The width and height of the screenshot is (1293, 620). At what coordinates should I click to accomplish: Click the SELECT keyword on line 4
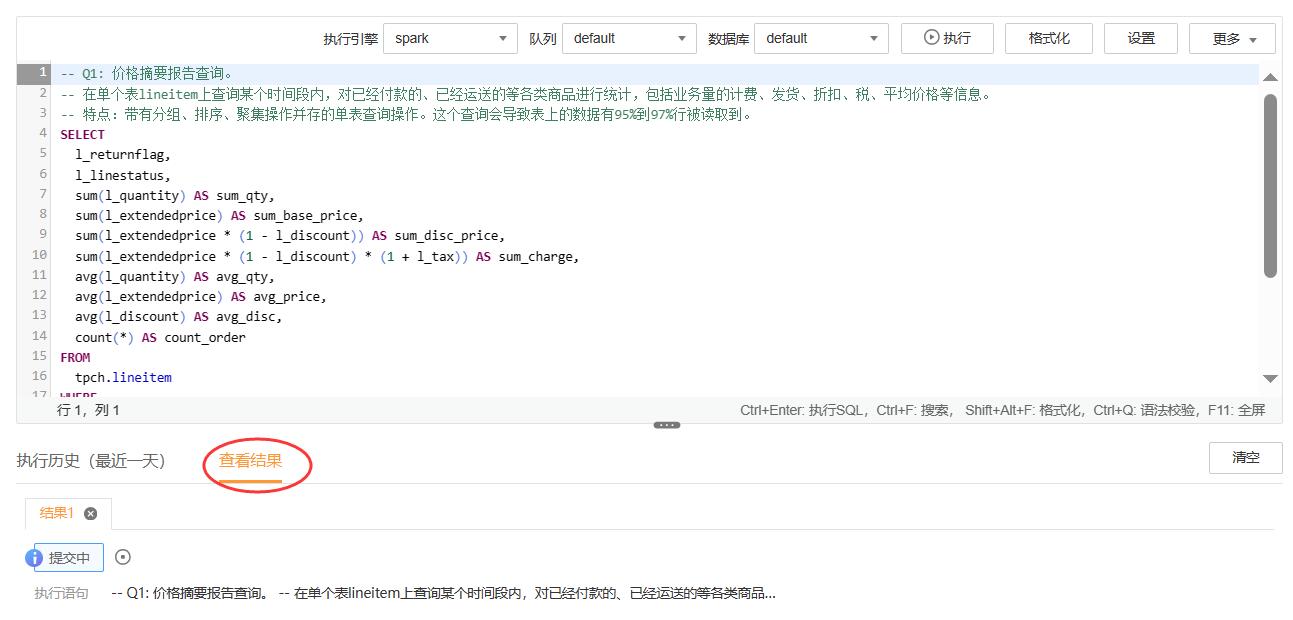pyautogui.click(x=82, y=134)
